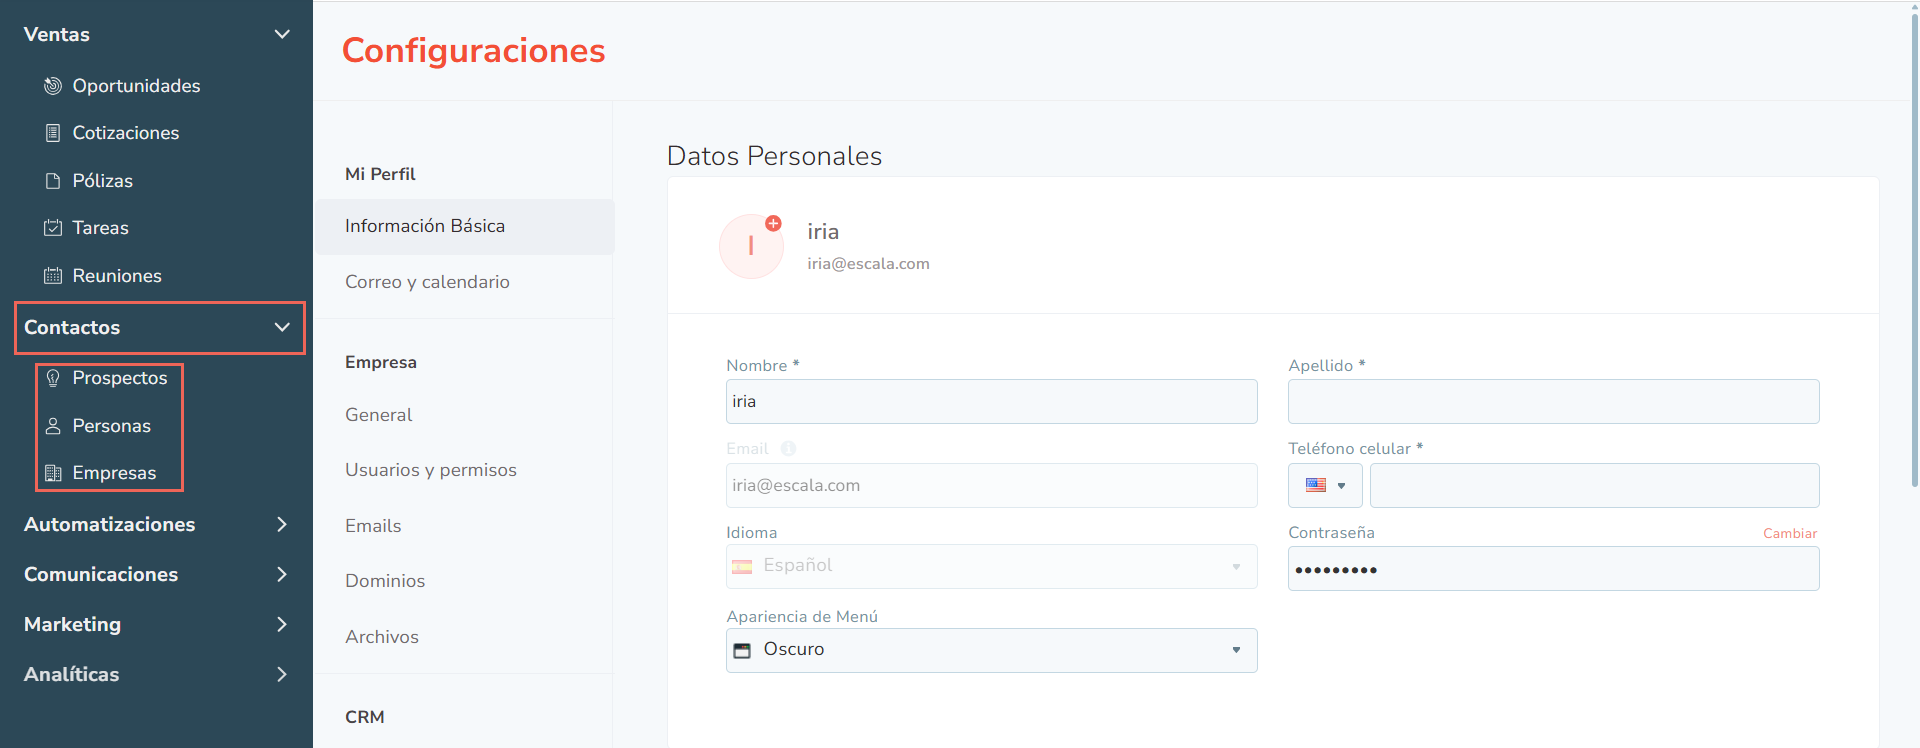This screenshot has width=1920, height=748.
Task: Collapse the Ventas section chevron
Action: coord(282,34)
